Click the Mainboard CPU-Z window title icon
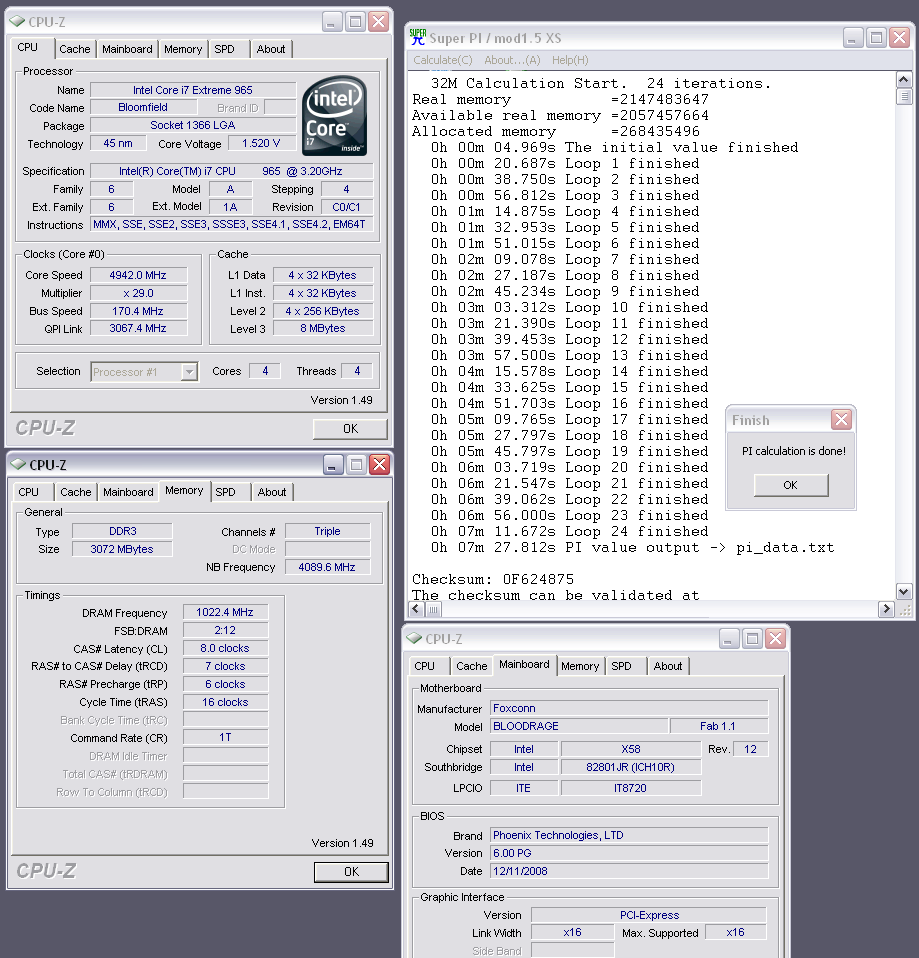The width and height of the screenshot is (919, 958). (x=414, y=638)
